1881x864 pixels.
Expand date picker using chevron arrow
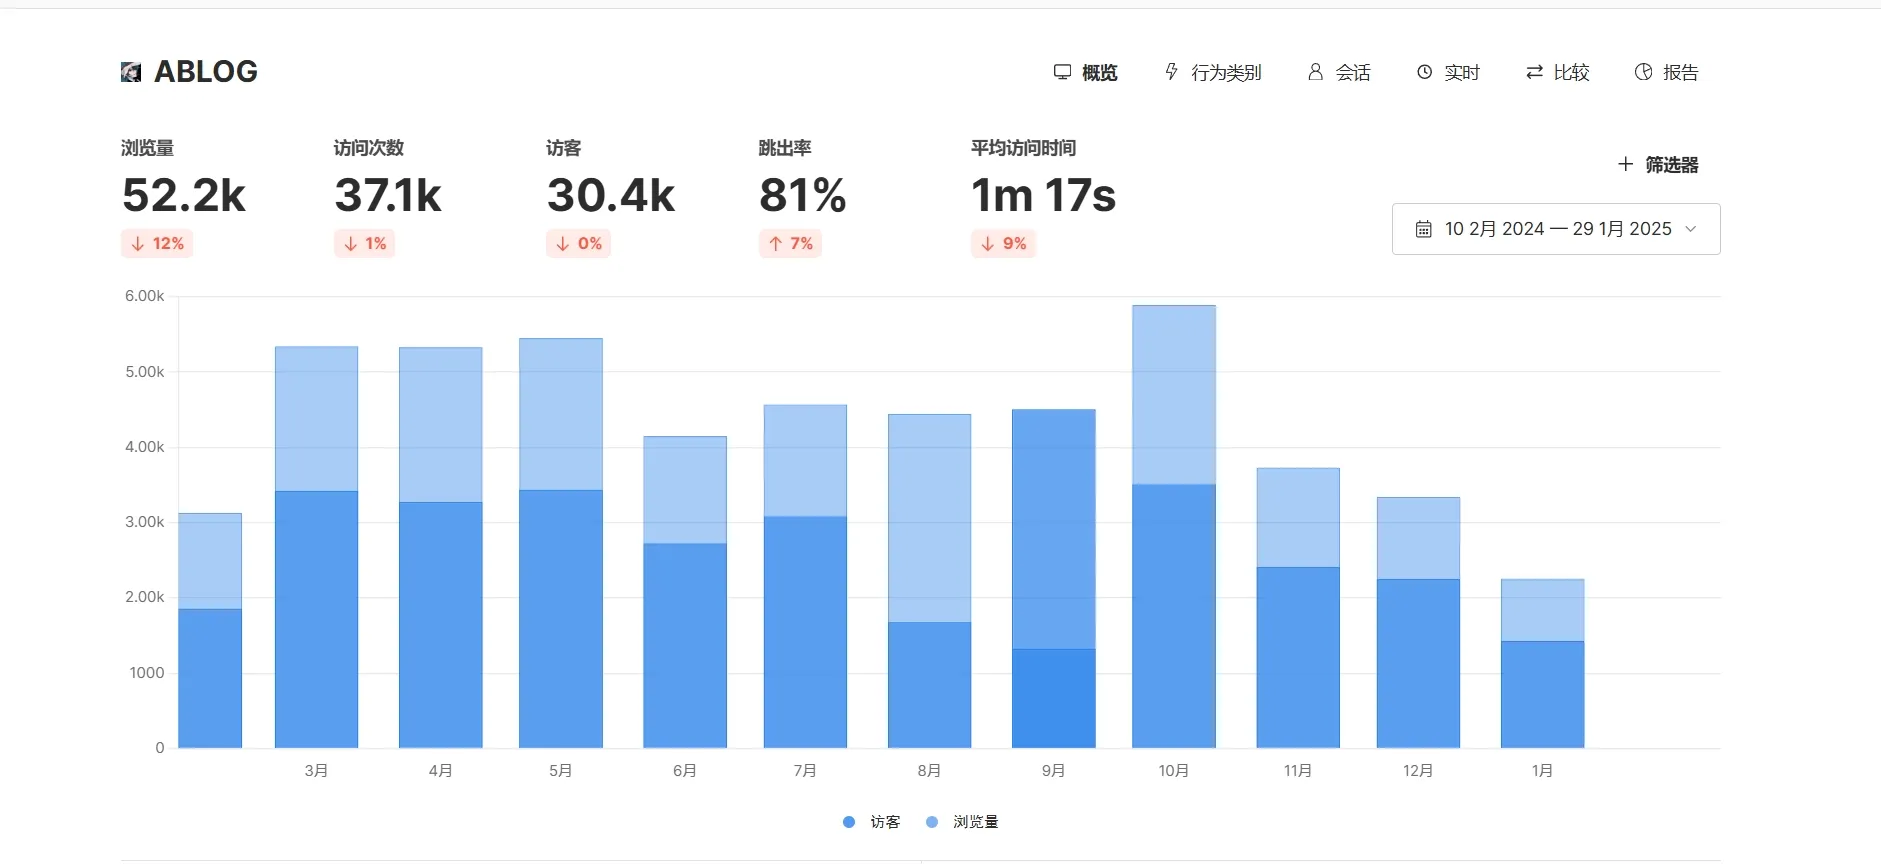[1691, 229]
